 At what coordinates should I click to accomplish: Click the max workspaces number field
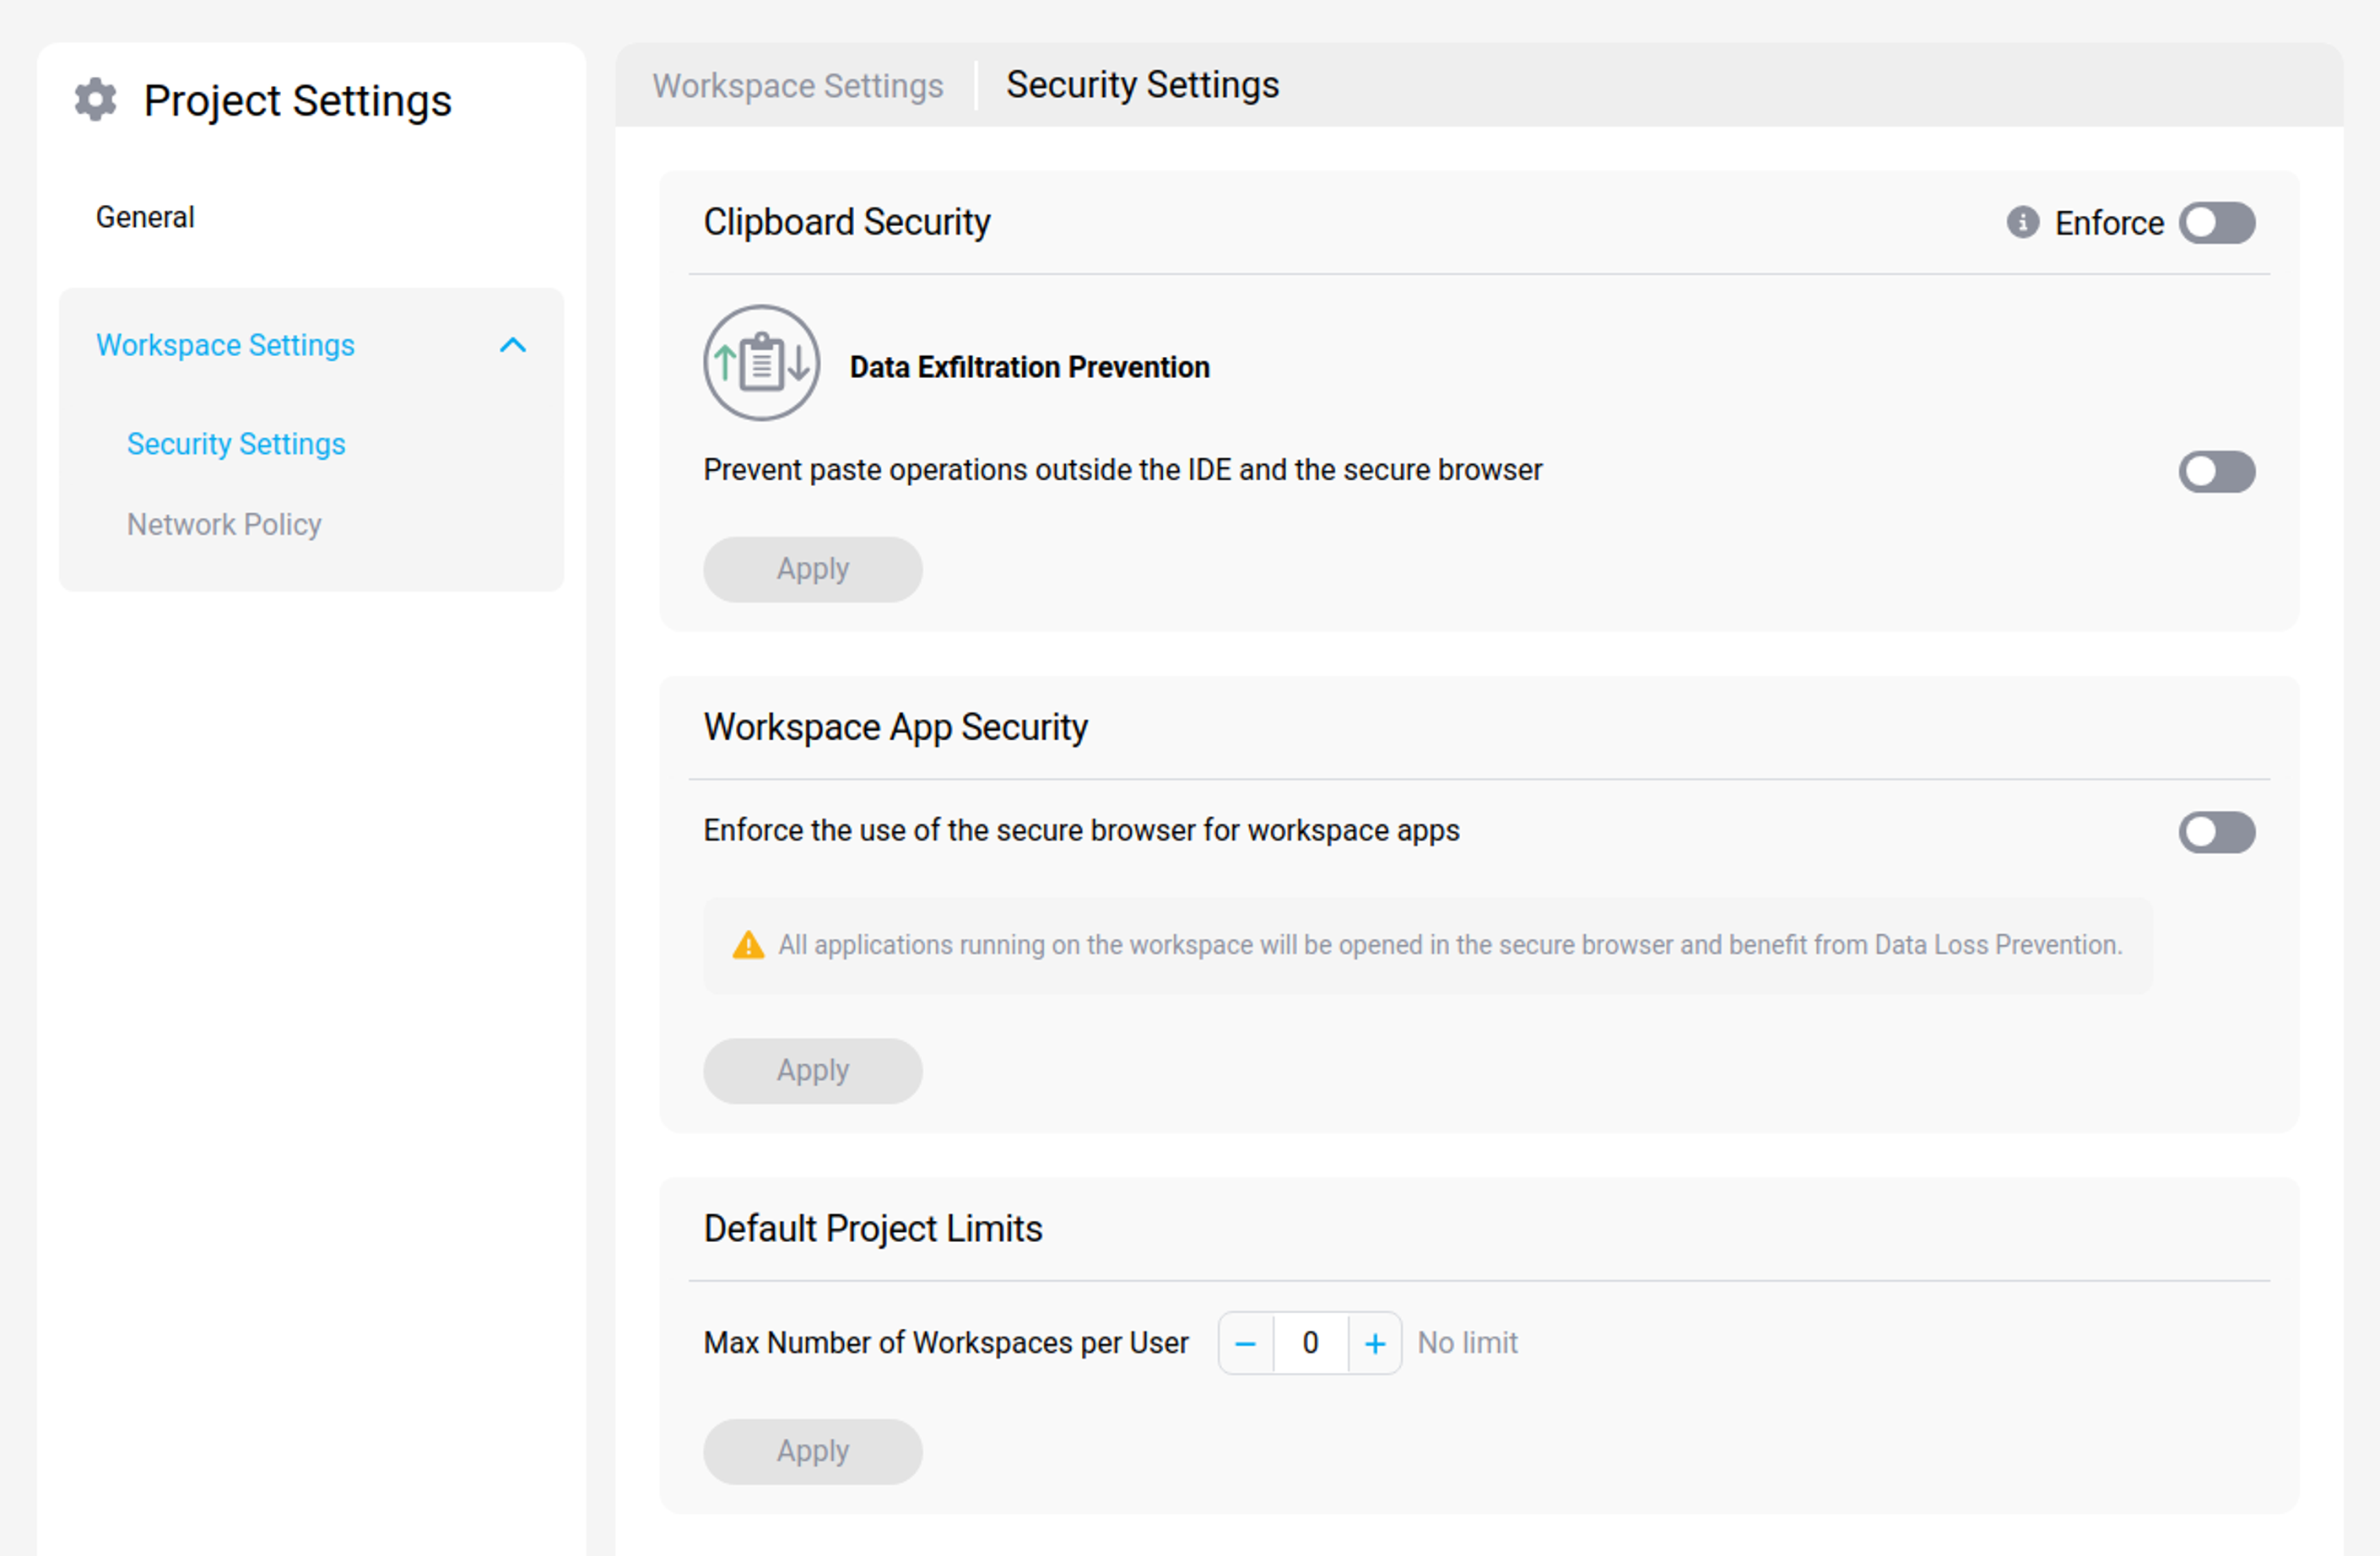1309,1343
